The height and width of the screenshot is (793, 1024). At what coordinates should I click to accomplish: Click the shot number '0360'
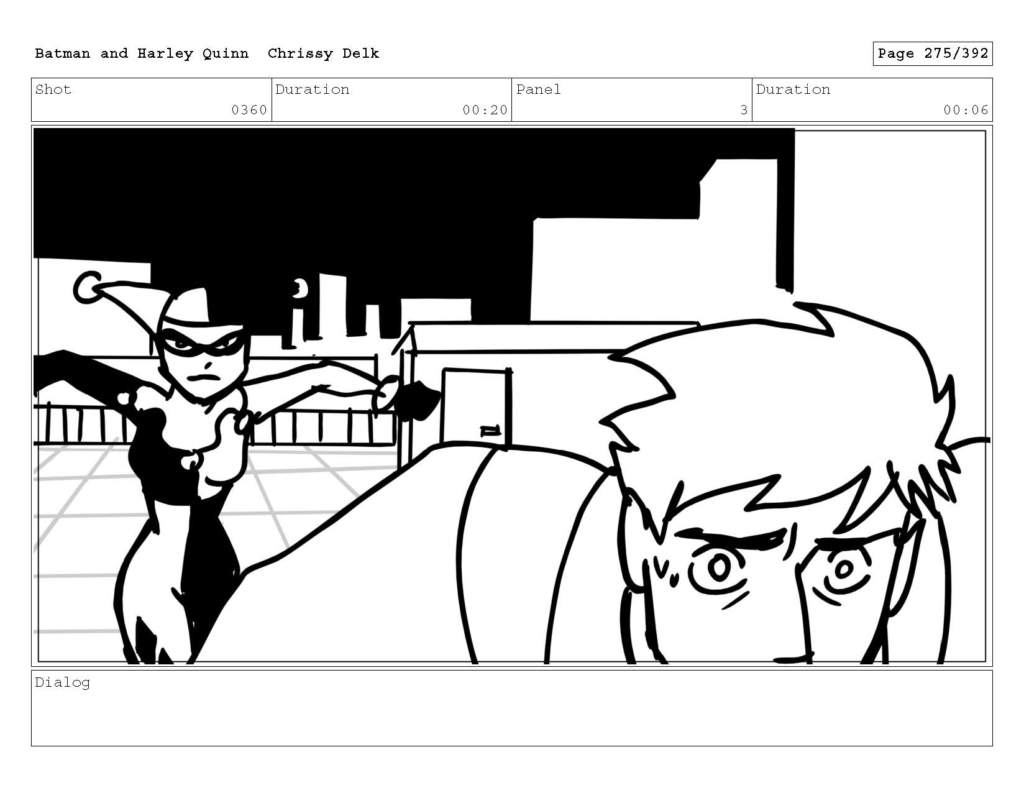pyautogui.click(x=249, y=110)
